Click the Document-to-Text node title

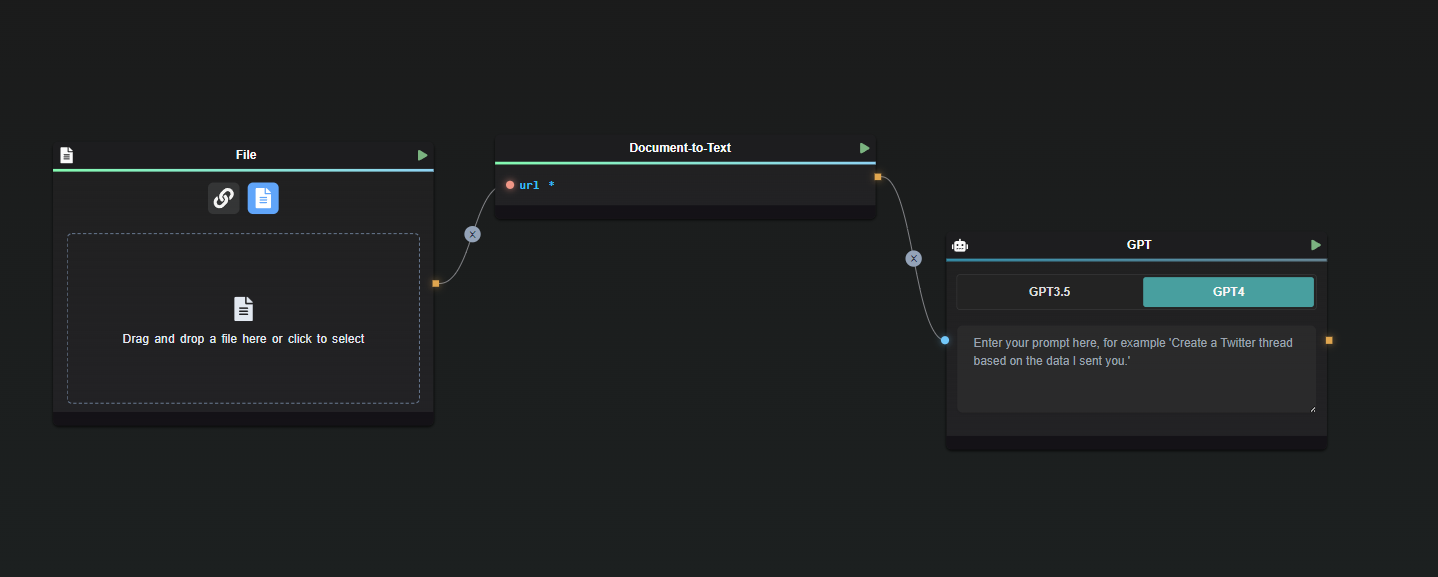click(680, 148)
